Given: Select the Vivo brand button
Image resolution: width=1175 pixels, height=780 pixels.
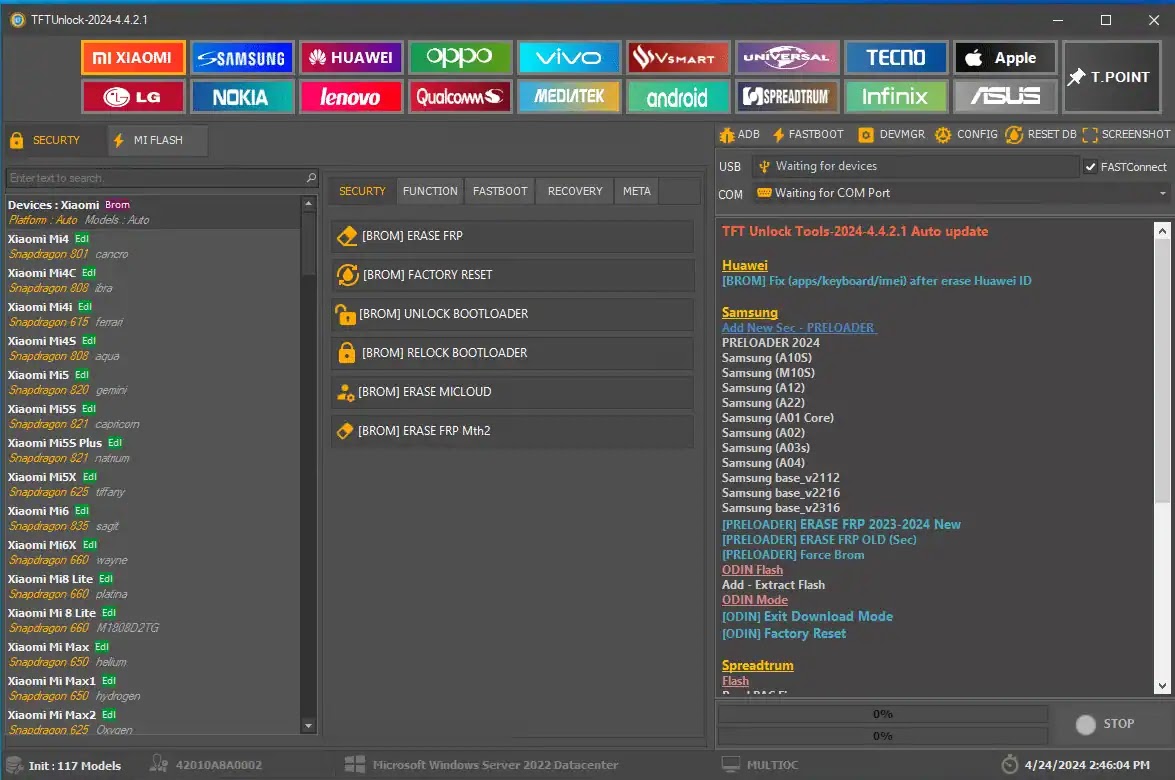Looking at the screenshot, I should pos(568,58).
